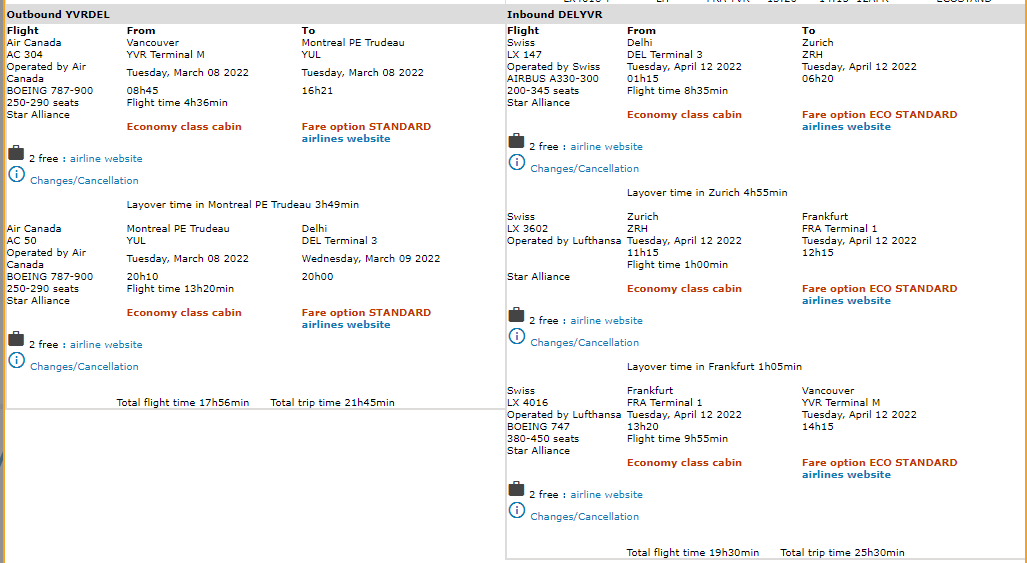Click the baggage icon for flight LX 4016
1027x563 pixels.
pyautogui.click(x=516, y=489)
